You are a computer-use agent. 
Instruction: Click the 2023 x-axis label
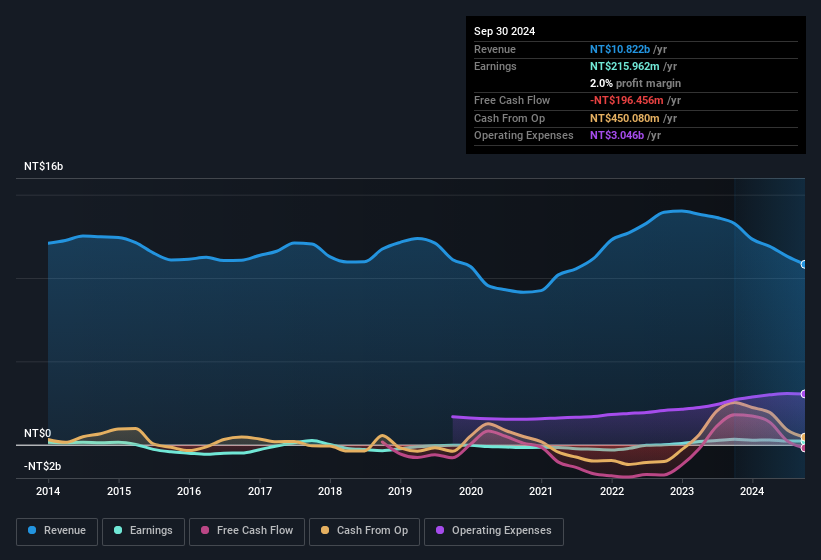coord(682,491)
